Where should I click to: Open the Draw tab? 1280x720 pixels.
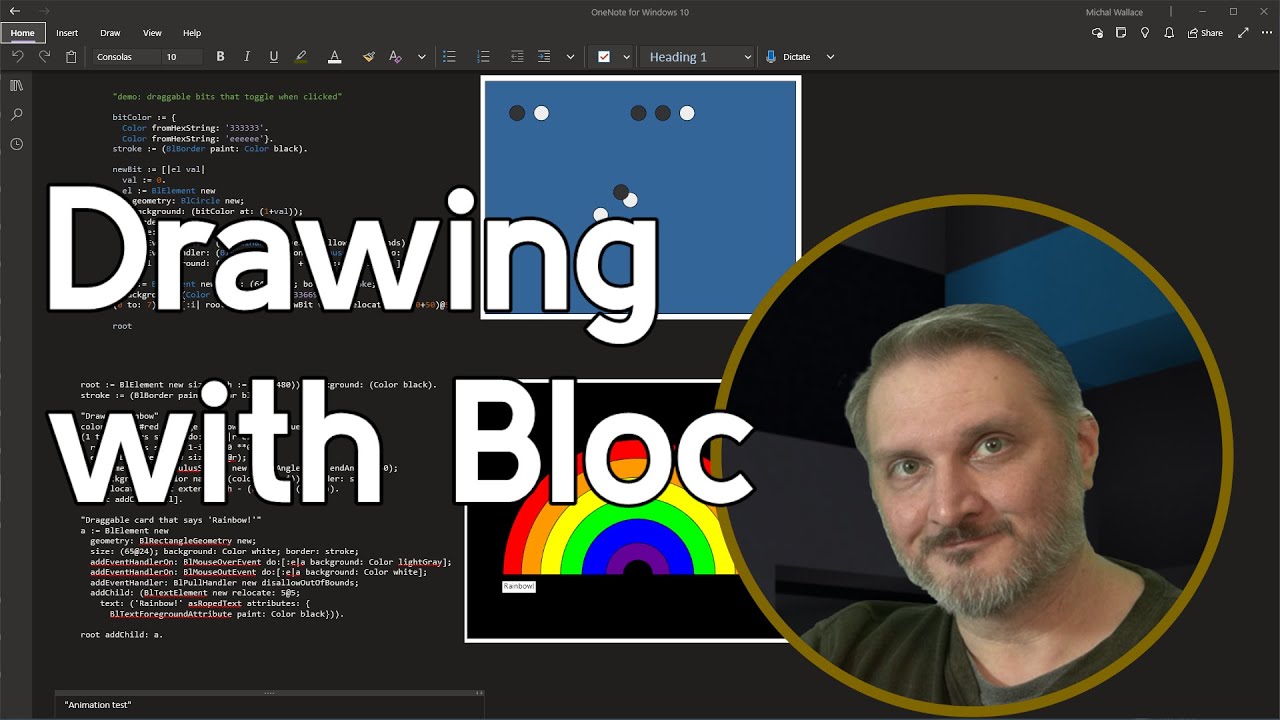tap(110, 33)
